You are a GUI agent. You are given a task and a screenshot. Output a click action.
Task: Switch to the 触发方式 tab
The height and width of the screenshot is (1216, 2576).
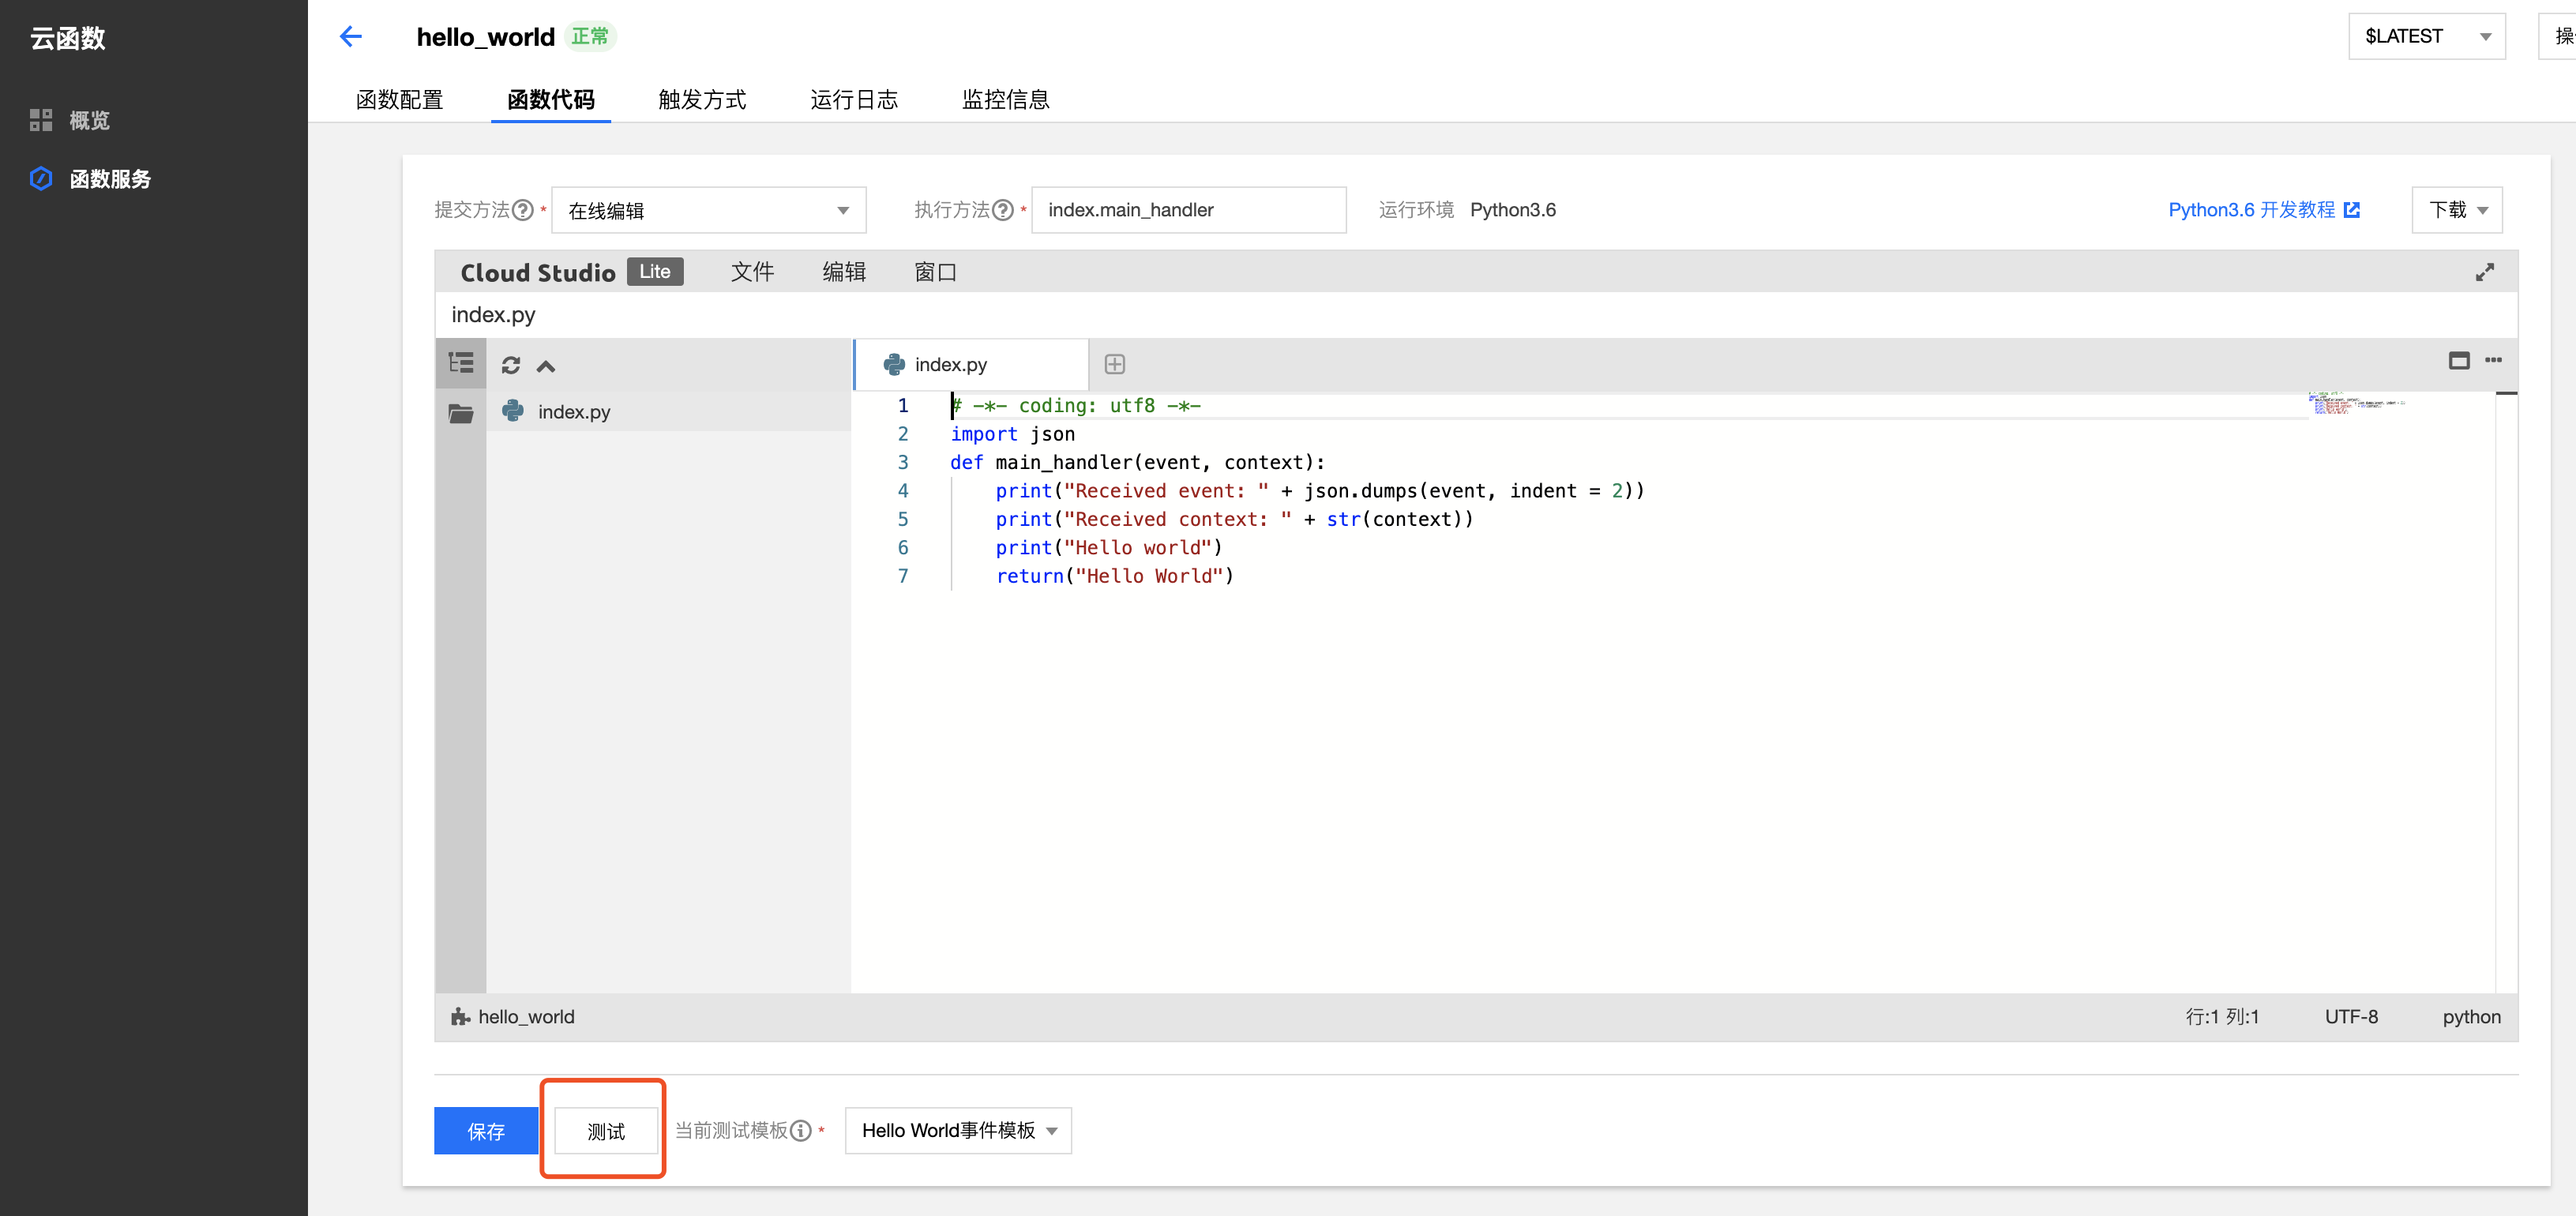pyautogui.click(x=702, y=99)
